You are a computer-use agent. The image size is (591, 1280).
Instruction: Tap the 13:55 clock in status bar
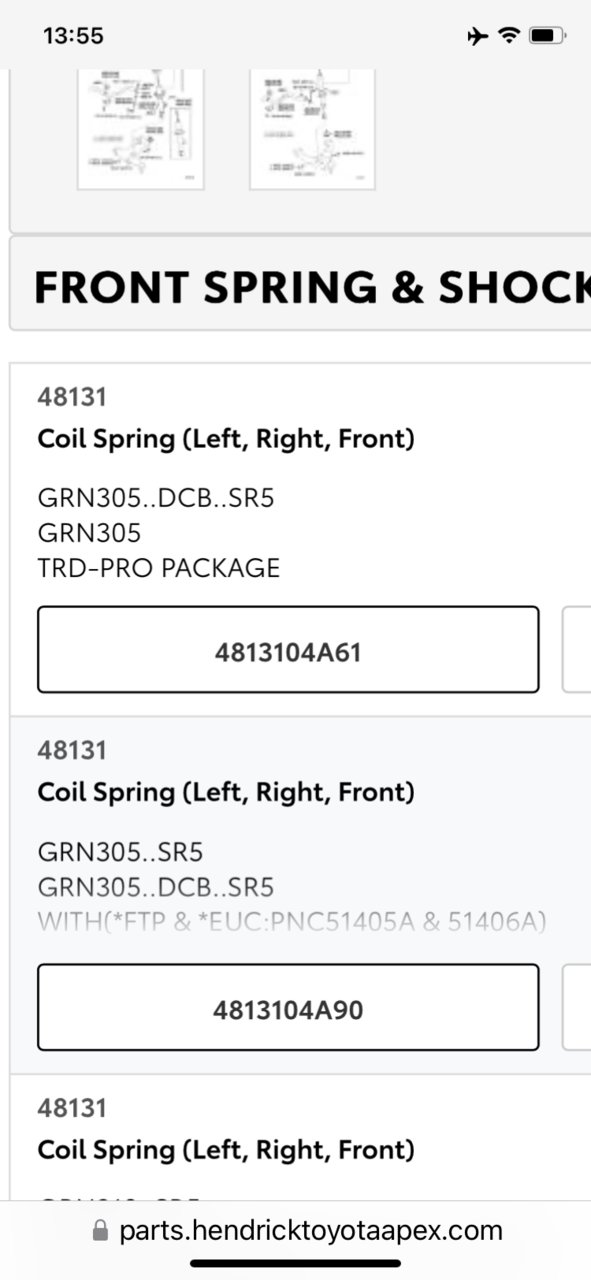[73, 36]
